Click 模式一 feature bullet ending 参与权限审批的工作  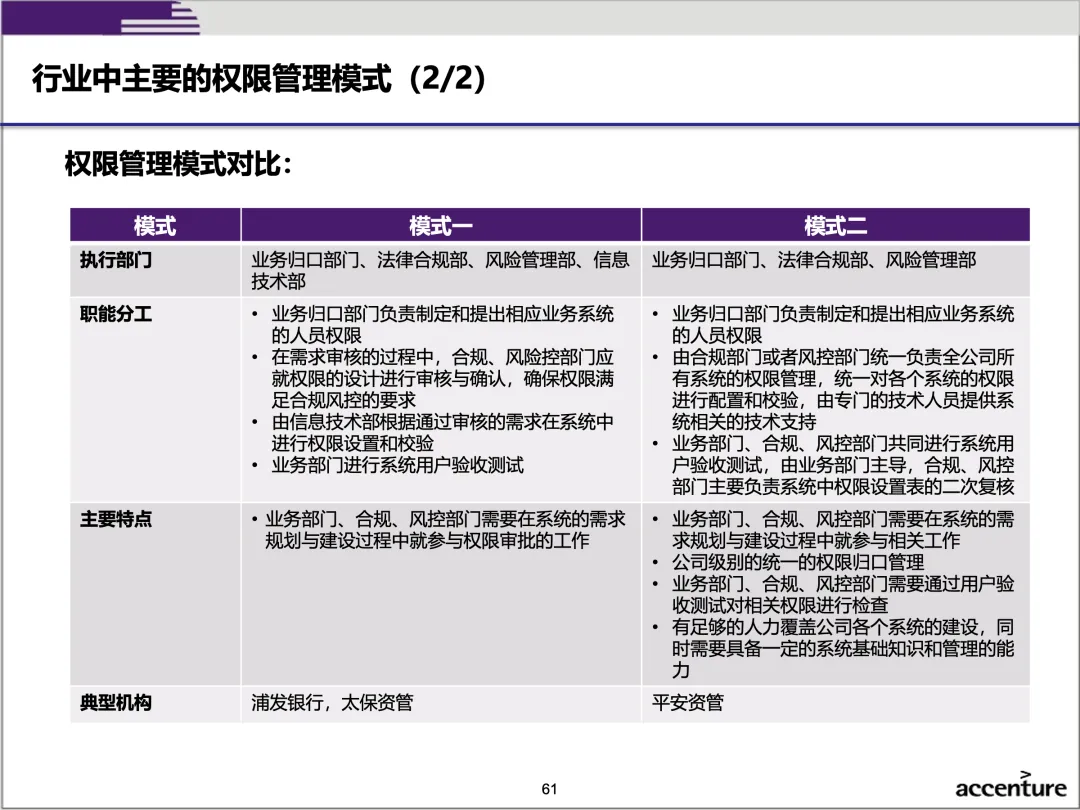(439, 529)
